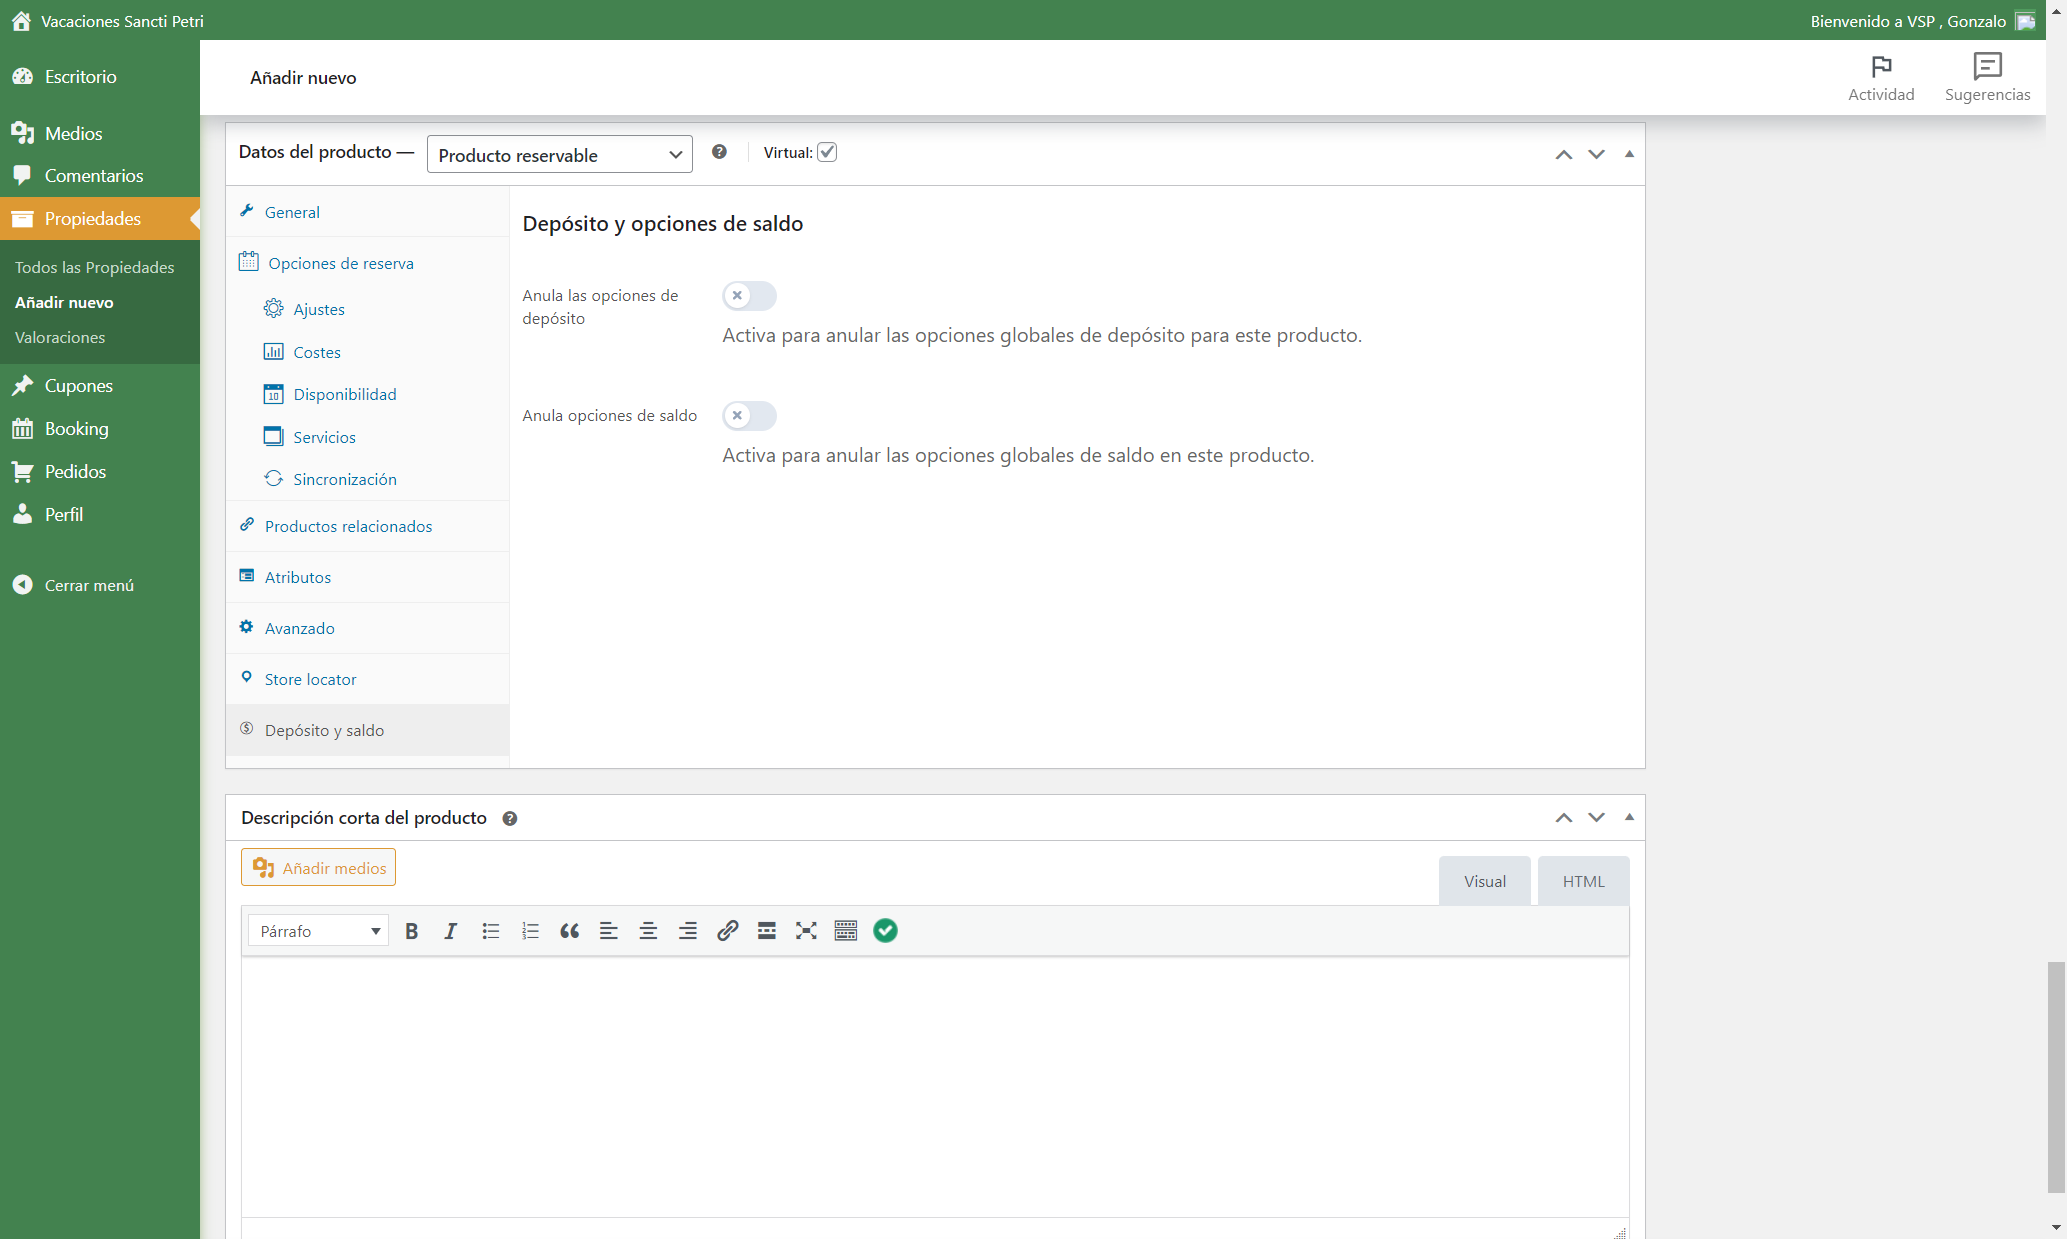2067x1239 pixels.
Task: Enable Anula las opciones de depósito switch
Action: (749, 296)
